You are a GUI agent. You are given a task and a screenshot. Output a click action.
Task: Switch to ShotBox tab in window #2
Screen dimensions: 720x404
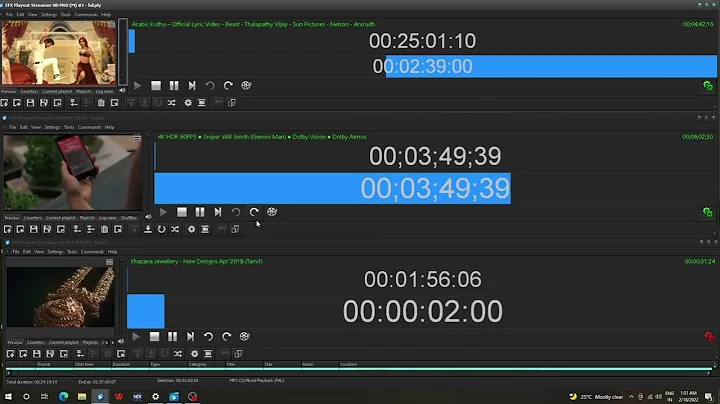click(x=129, y=218)
